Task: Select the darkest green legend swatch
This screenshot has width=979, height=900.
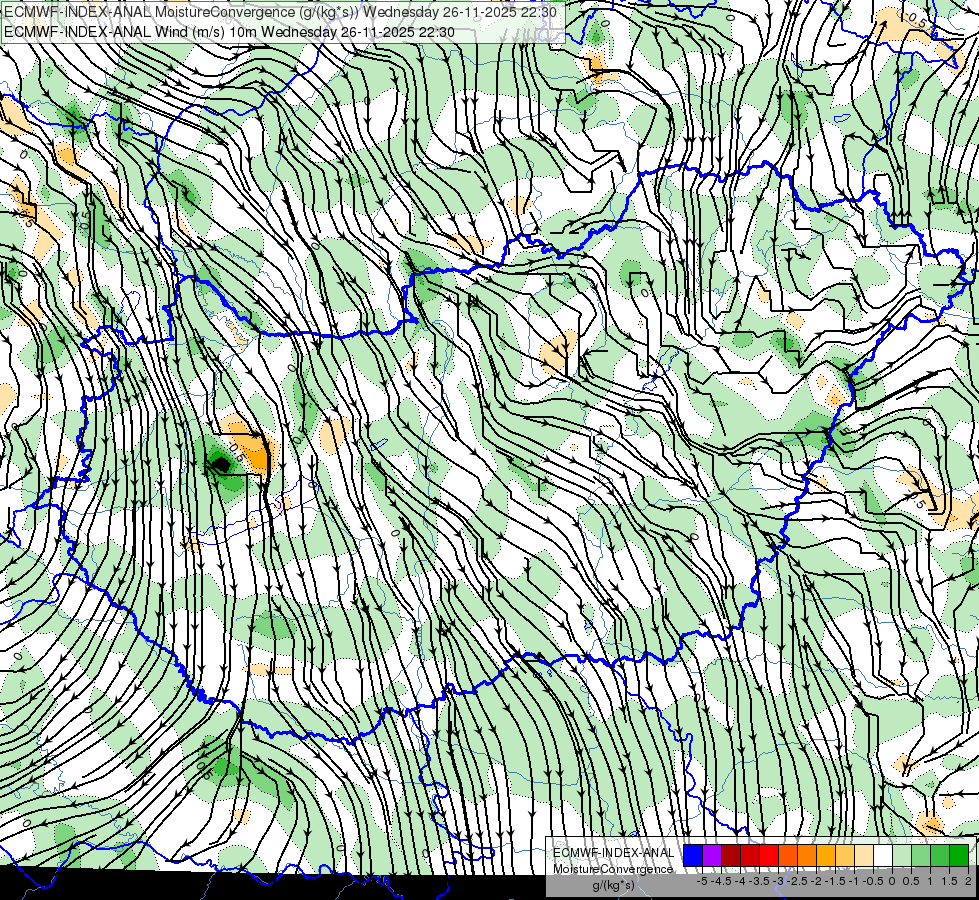Action: pyautogui.click(x=958, y=855)
